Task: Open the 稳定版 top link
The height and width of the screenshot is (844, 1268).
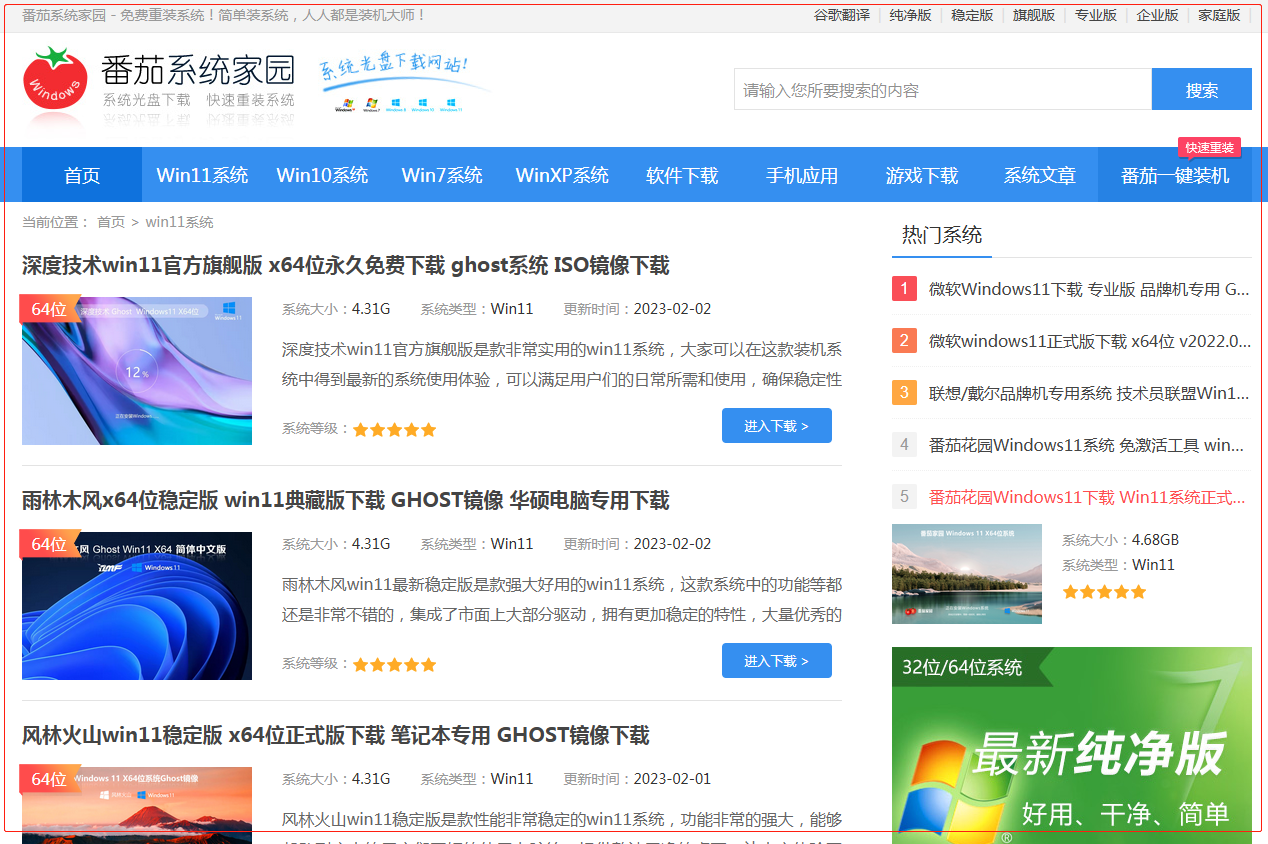Action: [x=973, y=15]
